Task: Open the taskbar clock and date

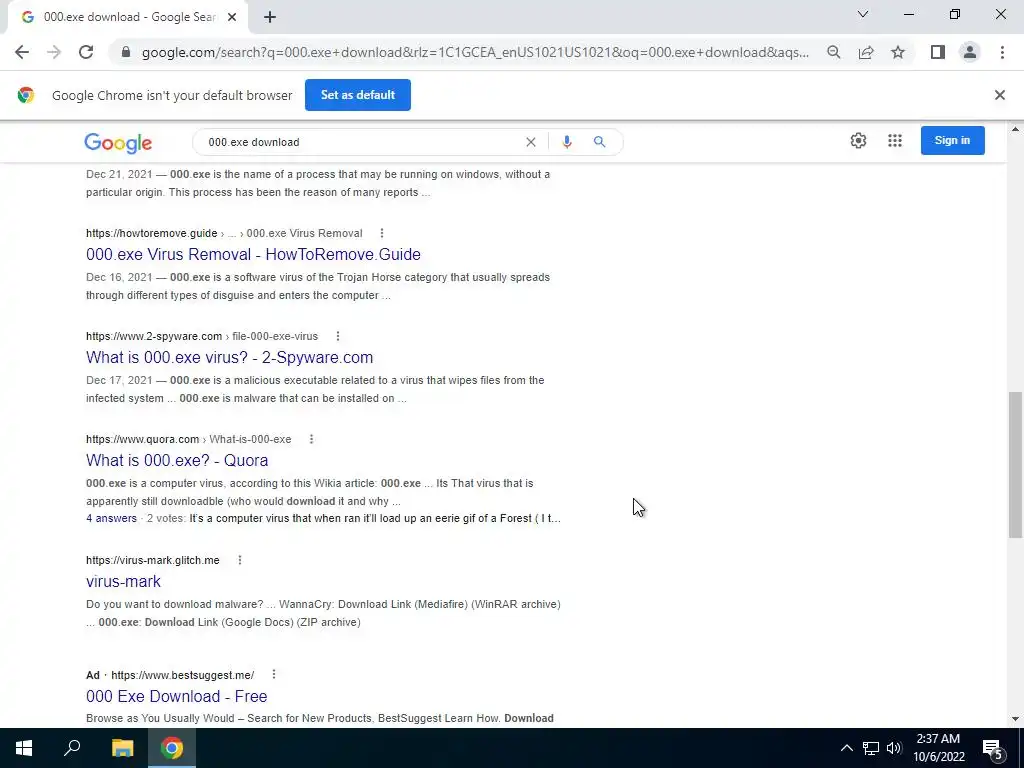Action: [938, 748]
